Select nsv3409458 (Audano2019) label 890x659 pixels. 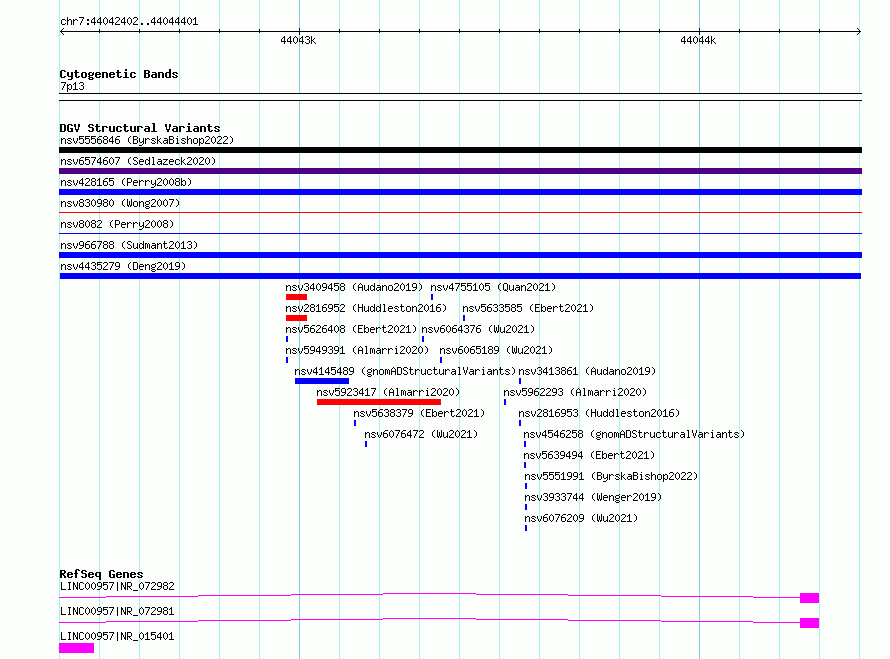tap(354, 287)
